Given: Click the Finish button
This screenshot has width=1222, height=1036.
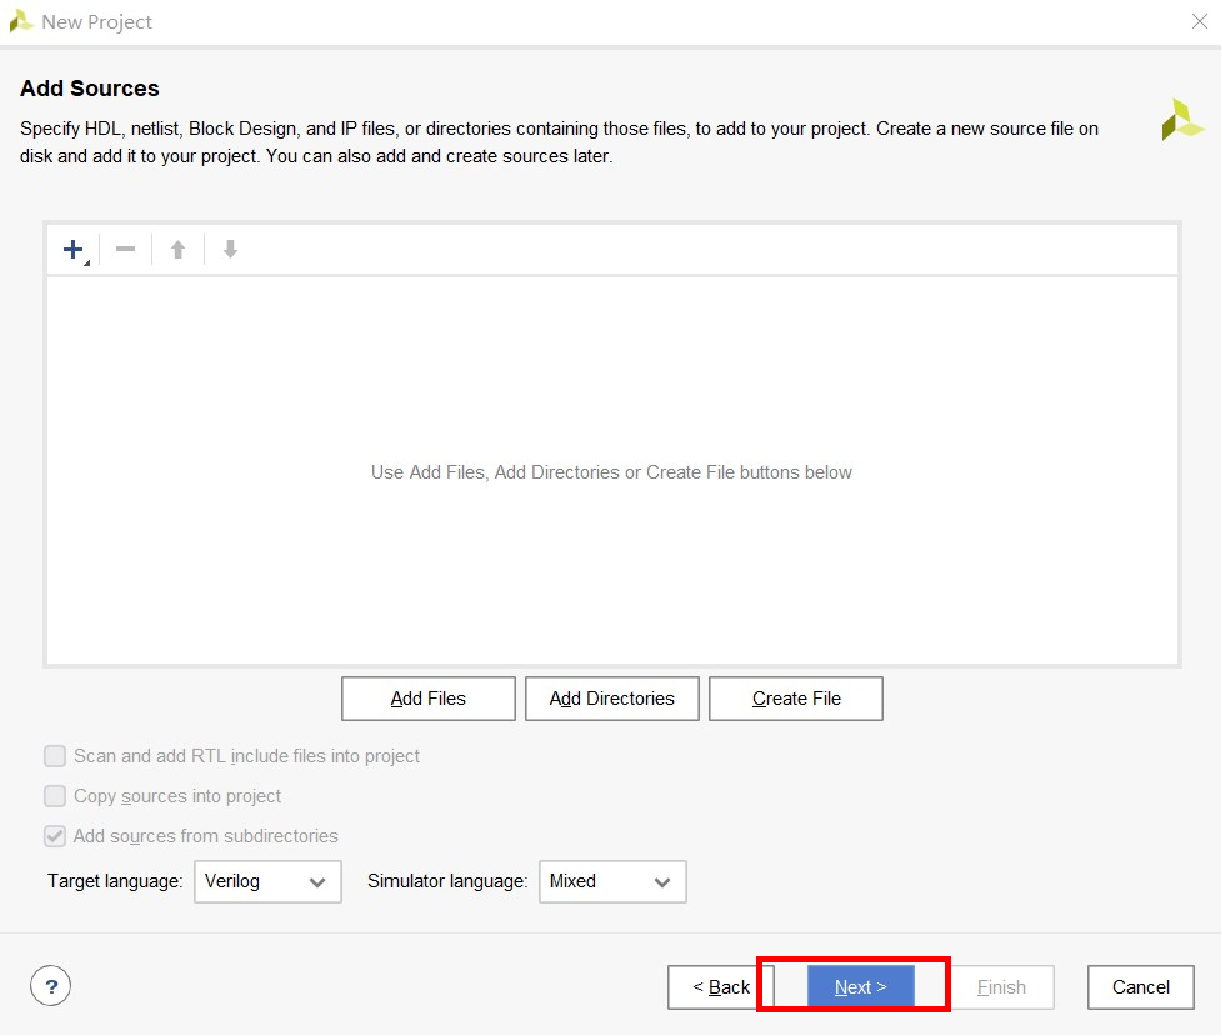Looking at the screenshot, I should point(1001,987).
